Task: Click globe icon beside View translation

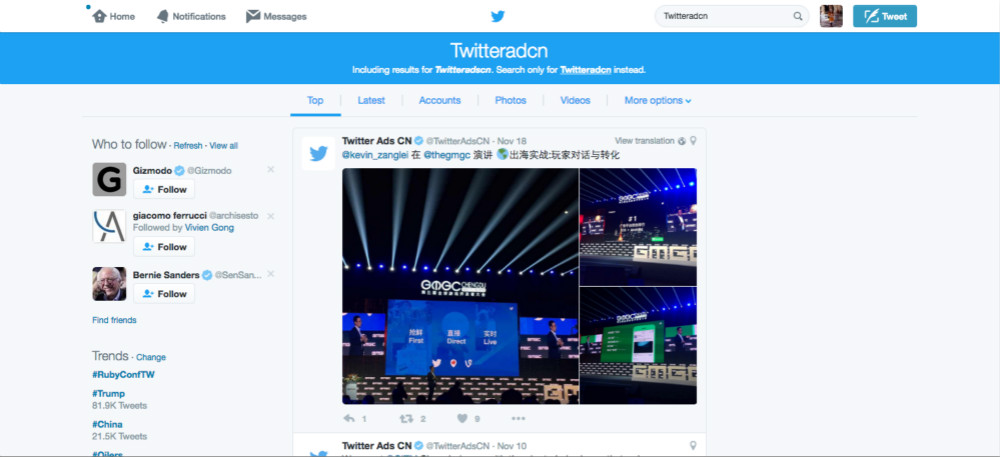Action: [682, 140]
